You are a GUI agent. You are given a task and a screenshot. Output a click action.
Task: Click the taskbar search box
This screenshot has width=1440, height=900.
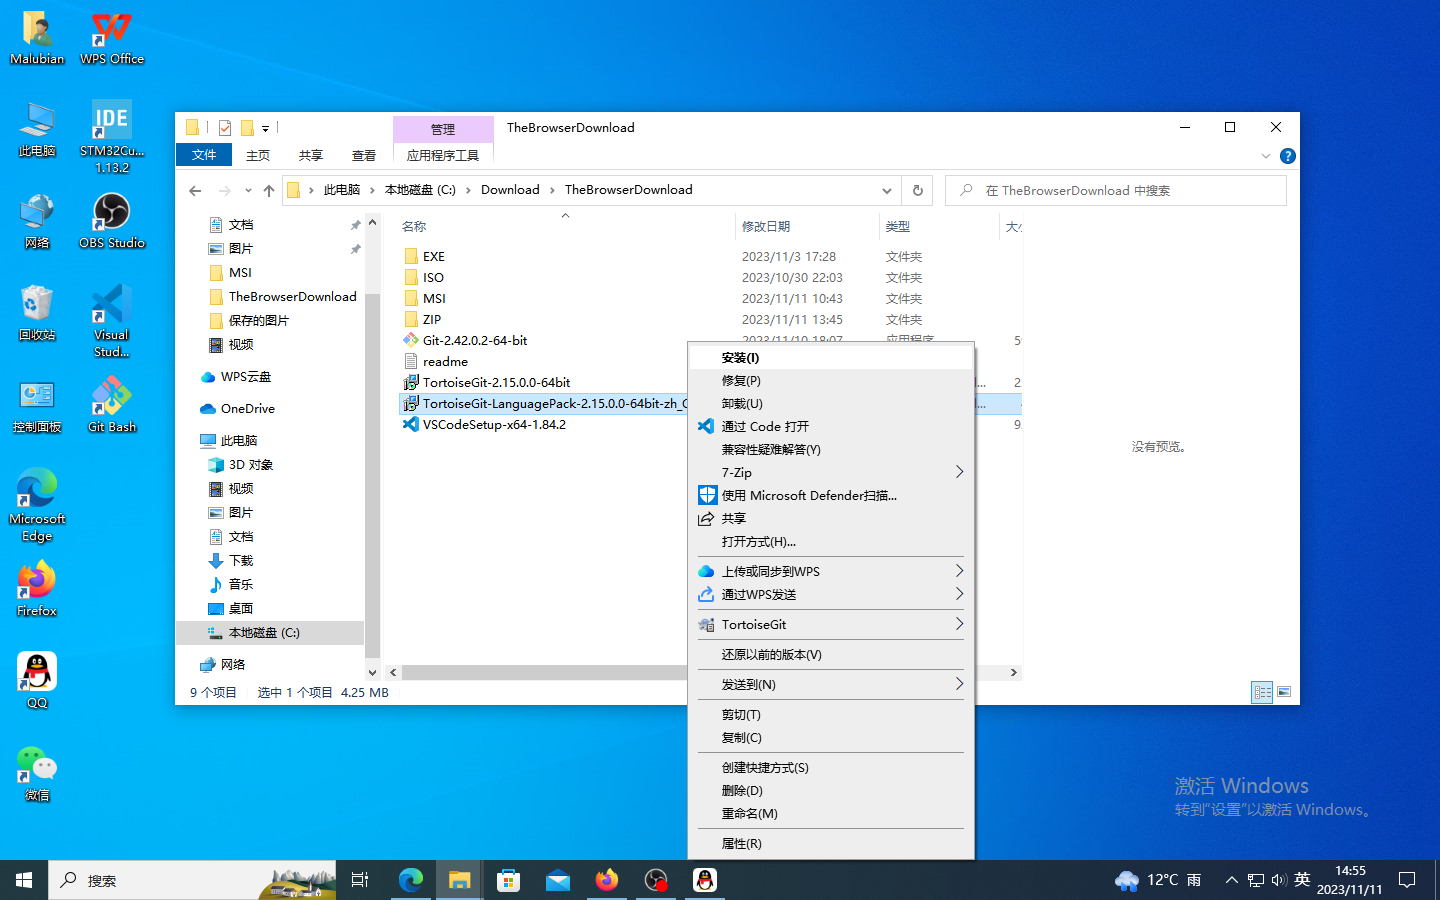(x=192, y=880)
